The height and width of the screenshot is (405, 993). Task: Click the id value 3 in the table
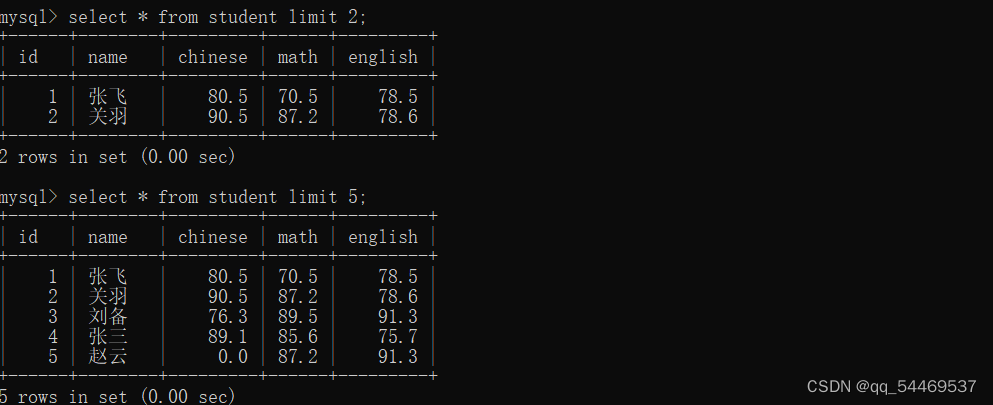click(x=52, y=316)
